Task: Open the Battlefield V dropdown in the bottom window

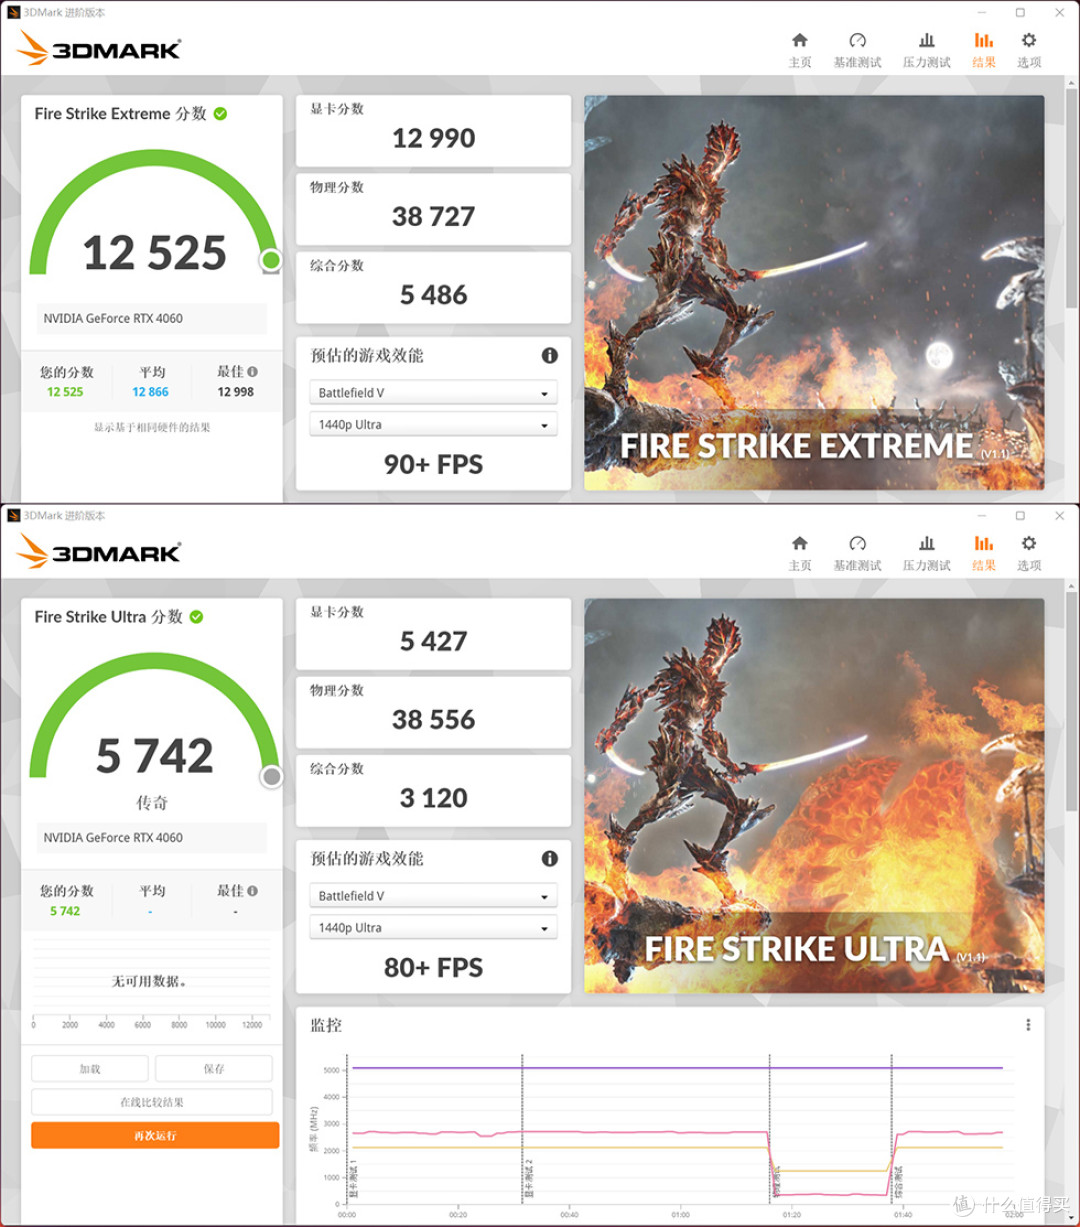Action: (x=433, y=896)
